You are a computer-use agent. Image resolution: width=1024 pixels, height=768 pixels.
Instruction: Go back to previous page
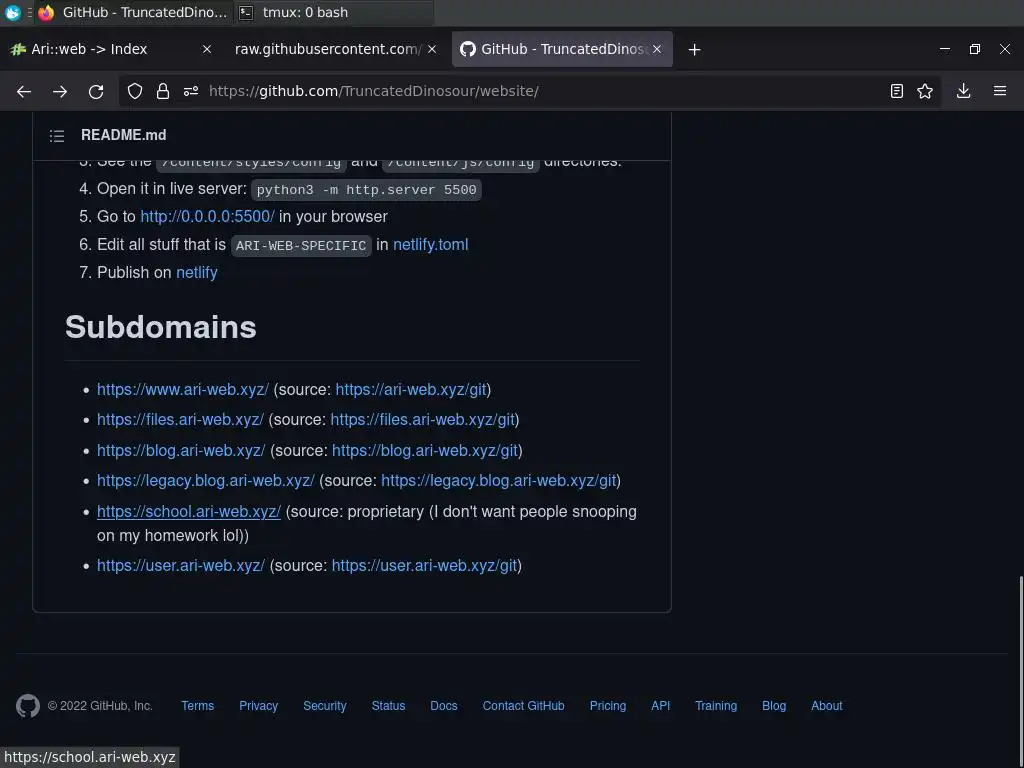[24, 91]
